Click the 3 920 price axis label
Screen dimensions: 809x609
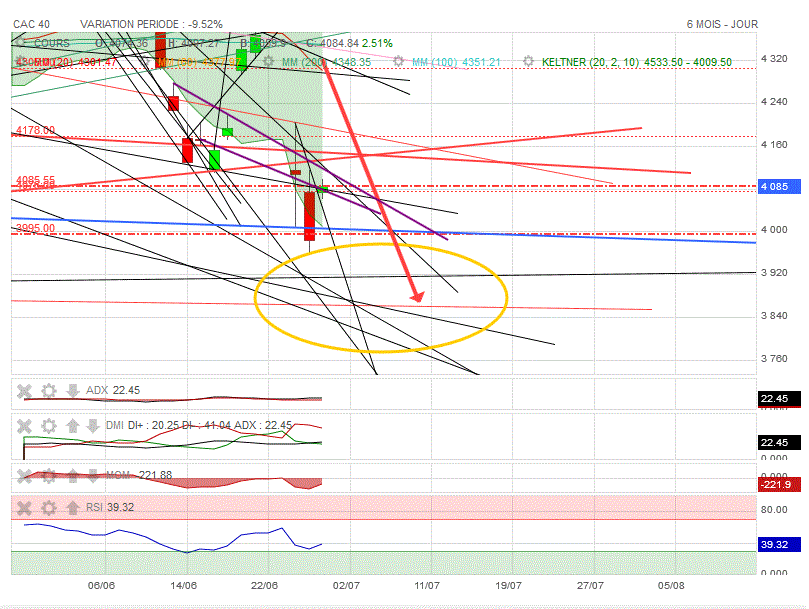774,273
